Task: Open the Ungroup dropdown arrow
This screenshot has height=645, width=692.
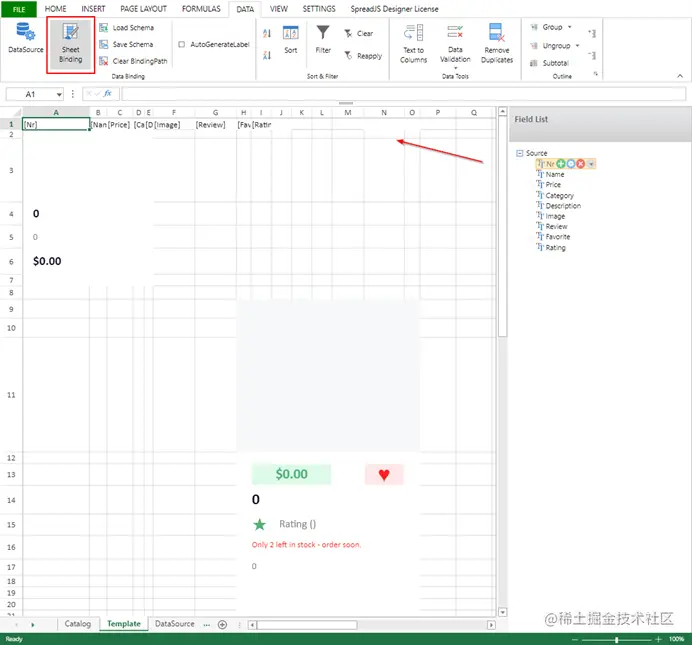Action: (x=577, y=46)
